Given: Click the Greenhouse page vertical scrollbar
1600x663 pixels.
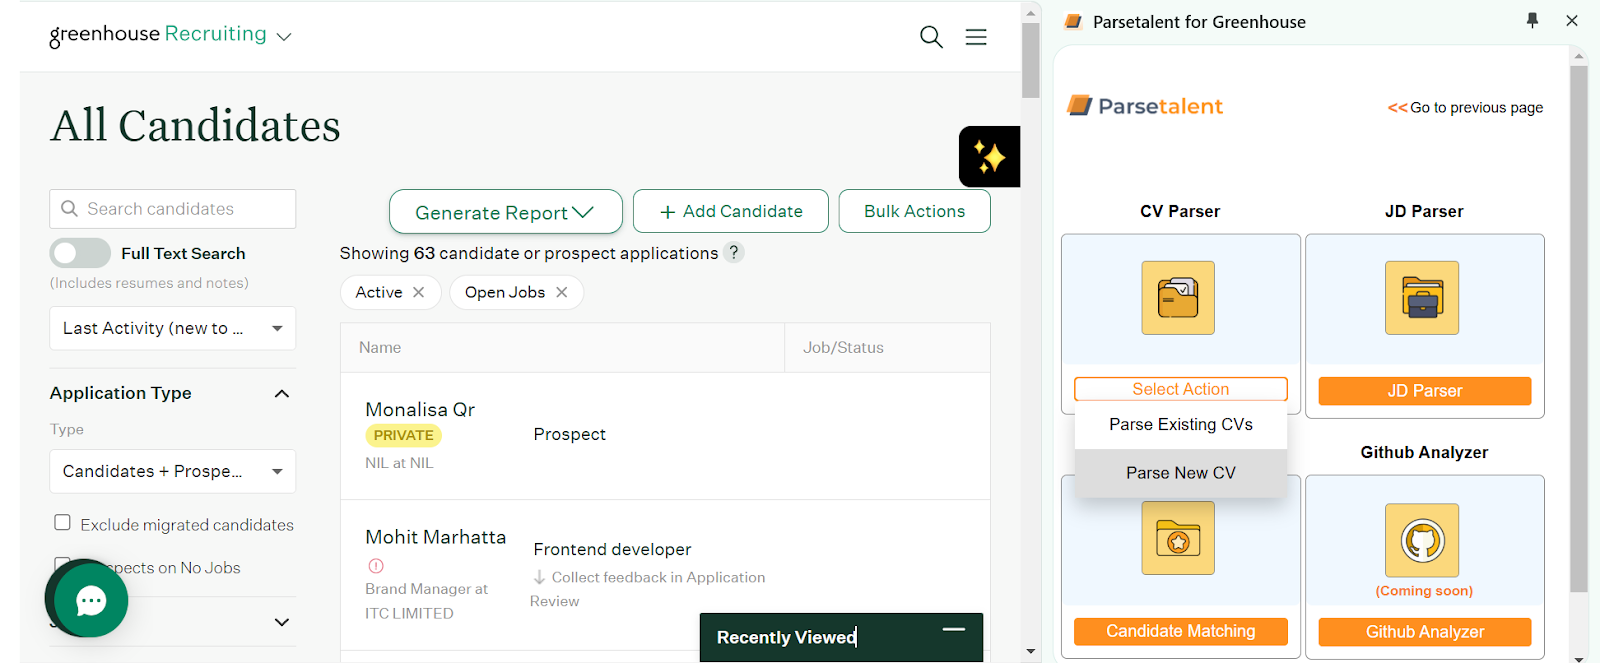Looking at the screenshot, I should (1031, 60).
